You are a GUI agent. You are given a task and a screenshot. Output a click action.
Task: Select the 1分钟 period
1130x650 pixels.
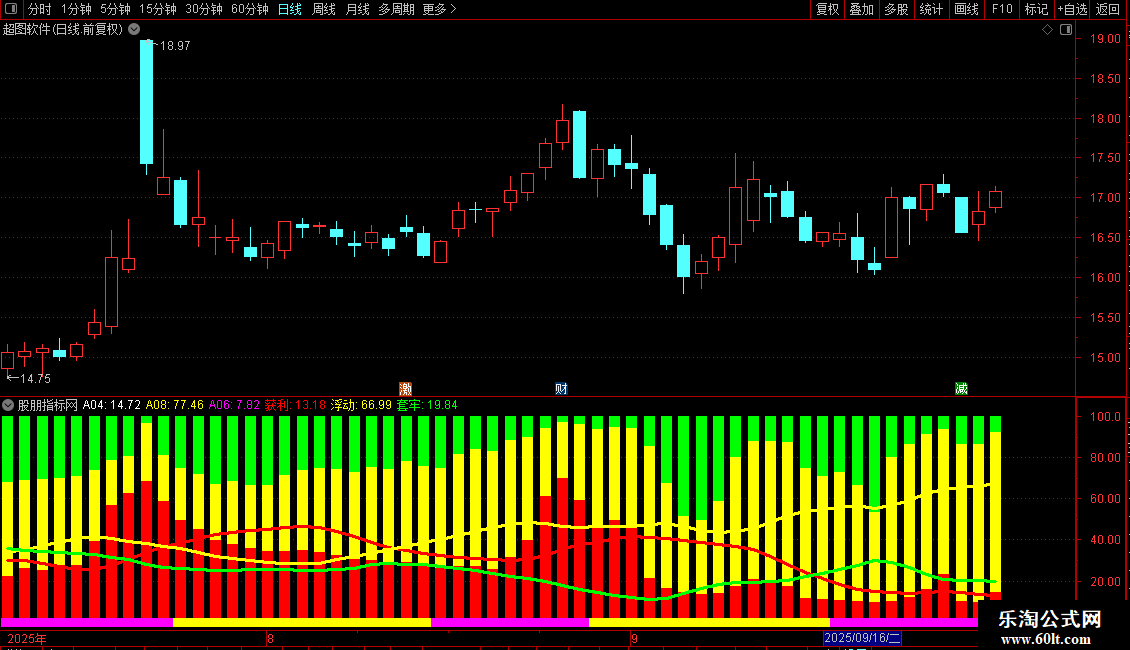76,9
